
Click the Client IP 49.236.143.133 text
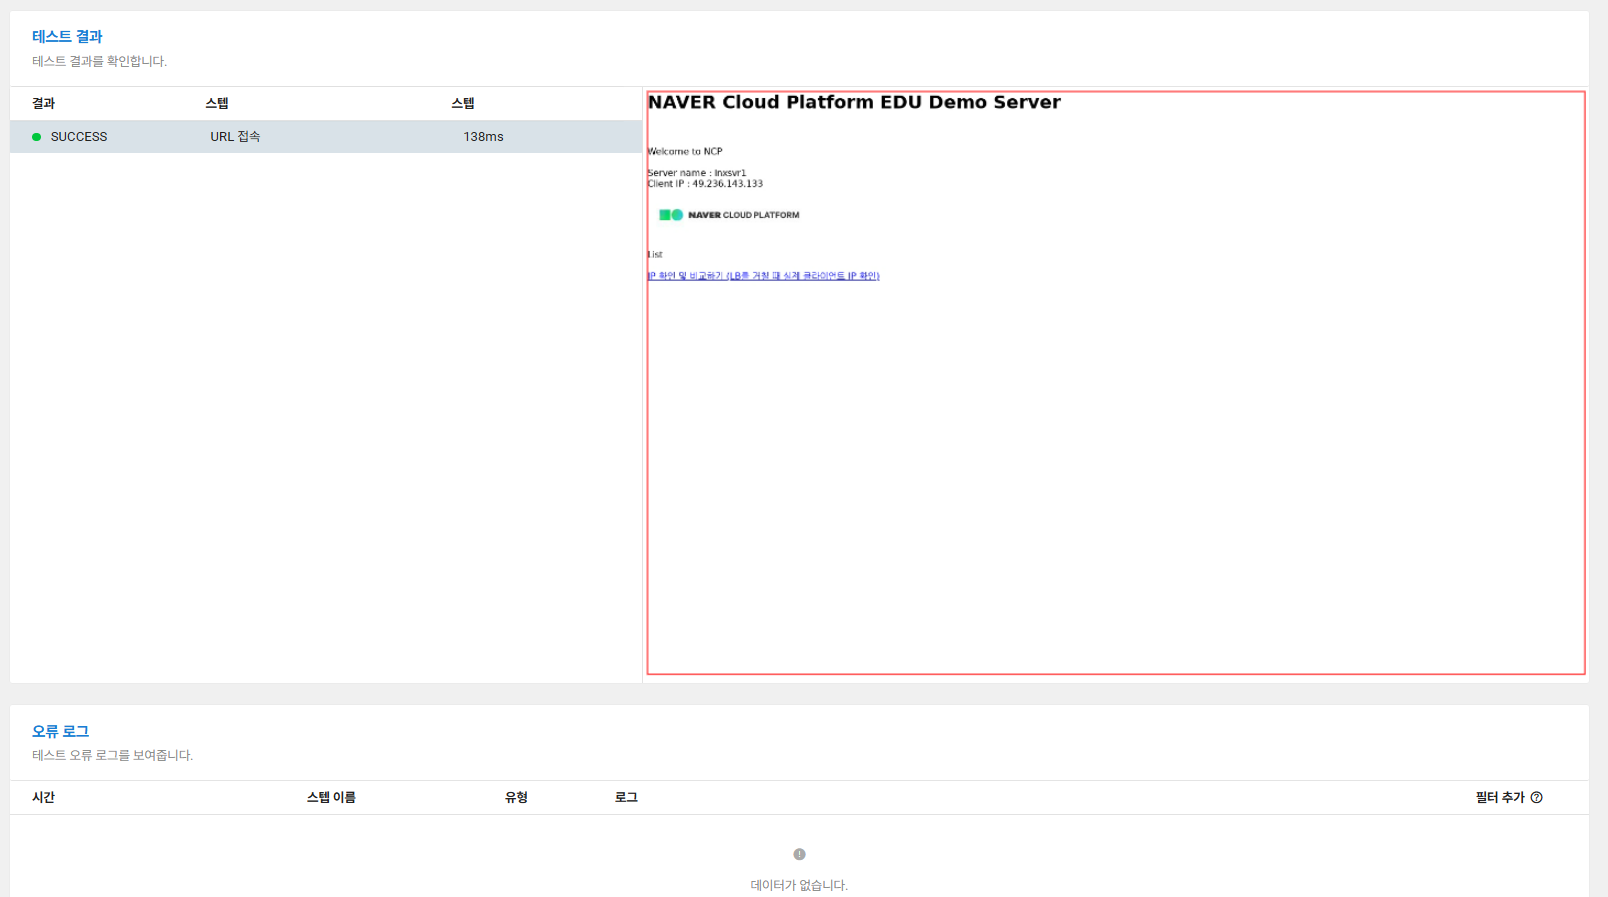(x=705, y=184)
